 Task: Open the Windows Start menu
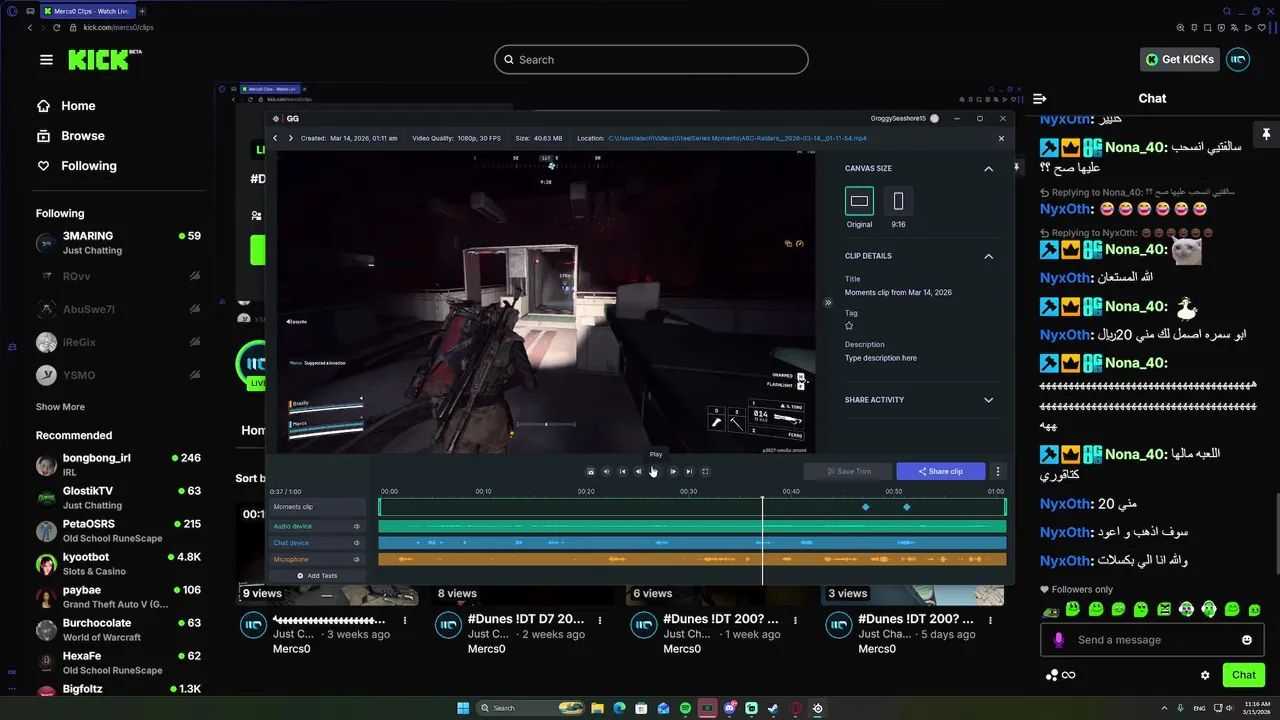(463, 708)
